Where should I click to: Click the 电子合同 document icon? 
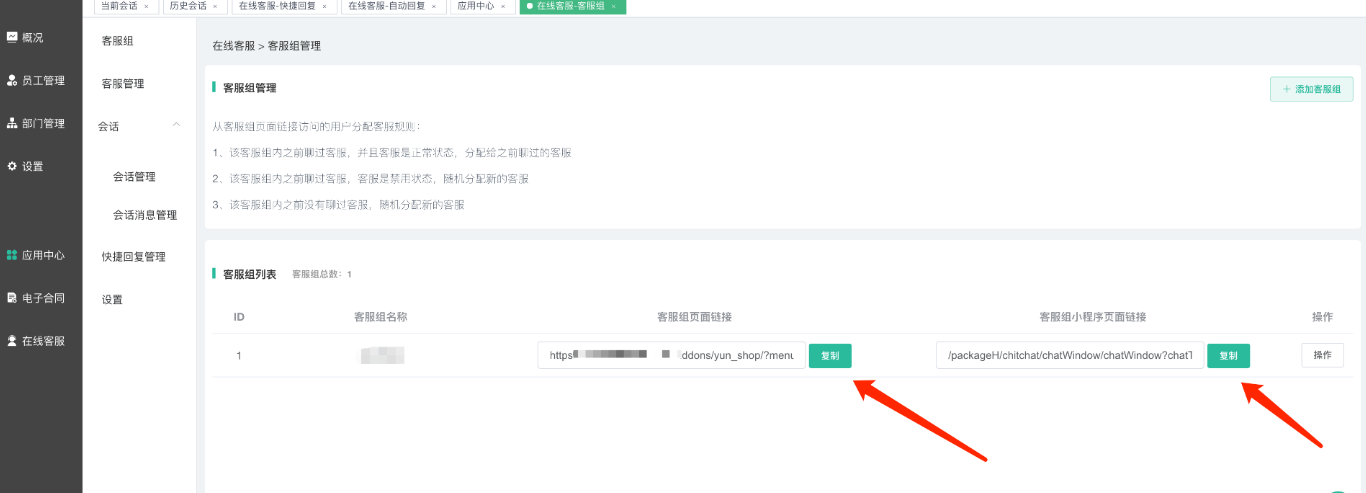click(x=12, y=298)
